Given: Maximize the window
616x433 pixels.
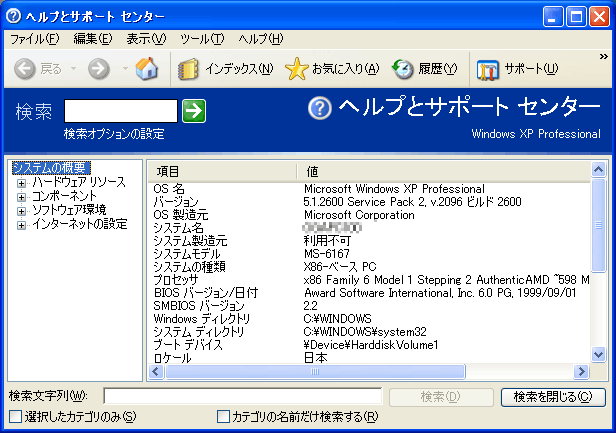Looking at the screenshot, I should tap(576, 17).
